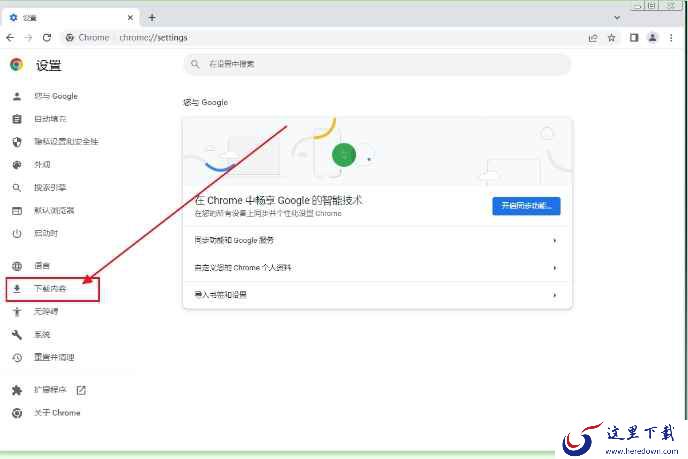Open the Accessibility sidebar section
This screenshot has height=459, width=688.
(x=46, y=312)
